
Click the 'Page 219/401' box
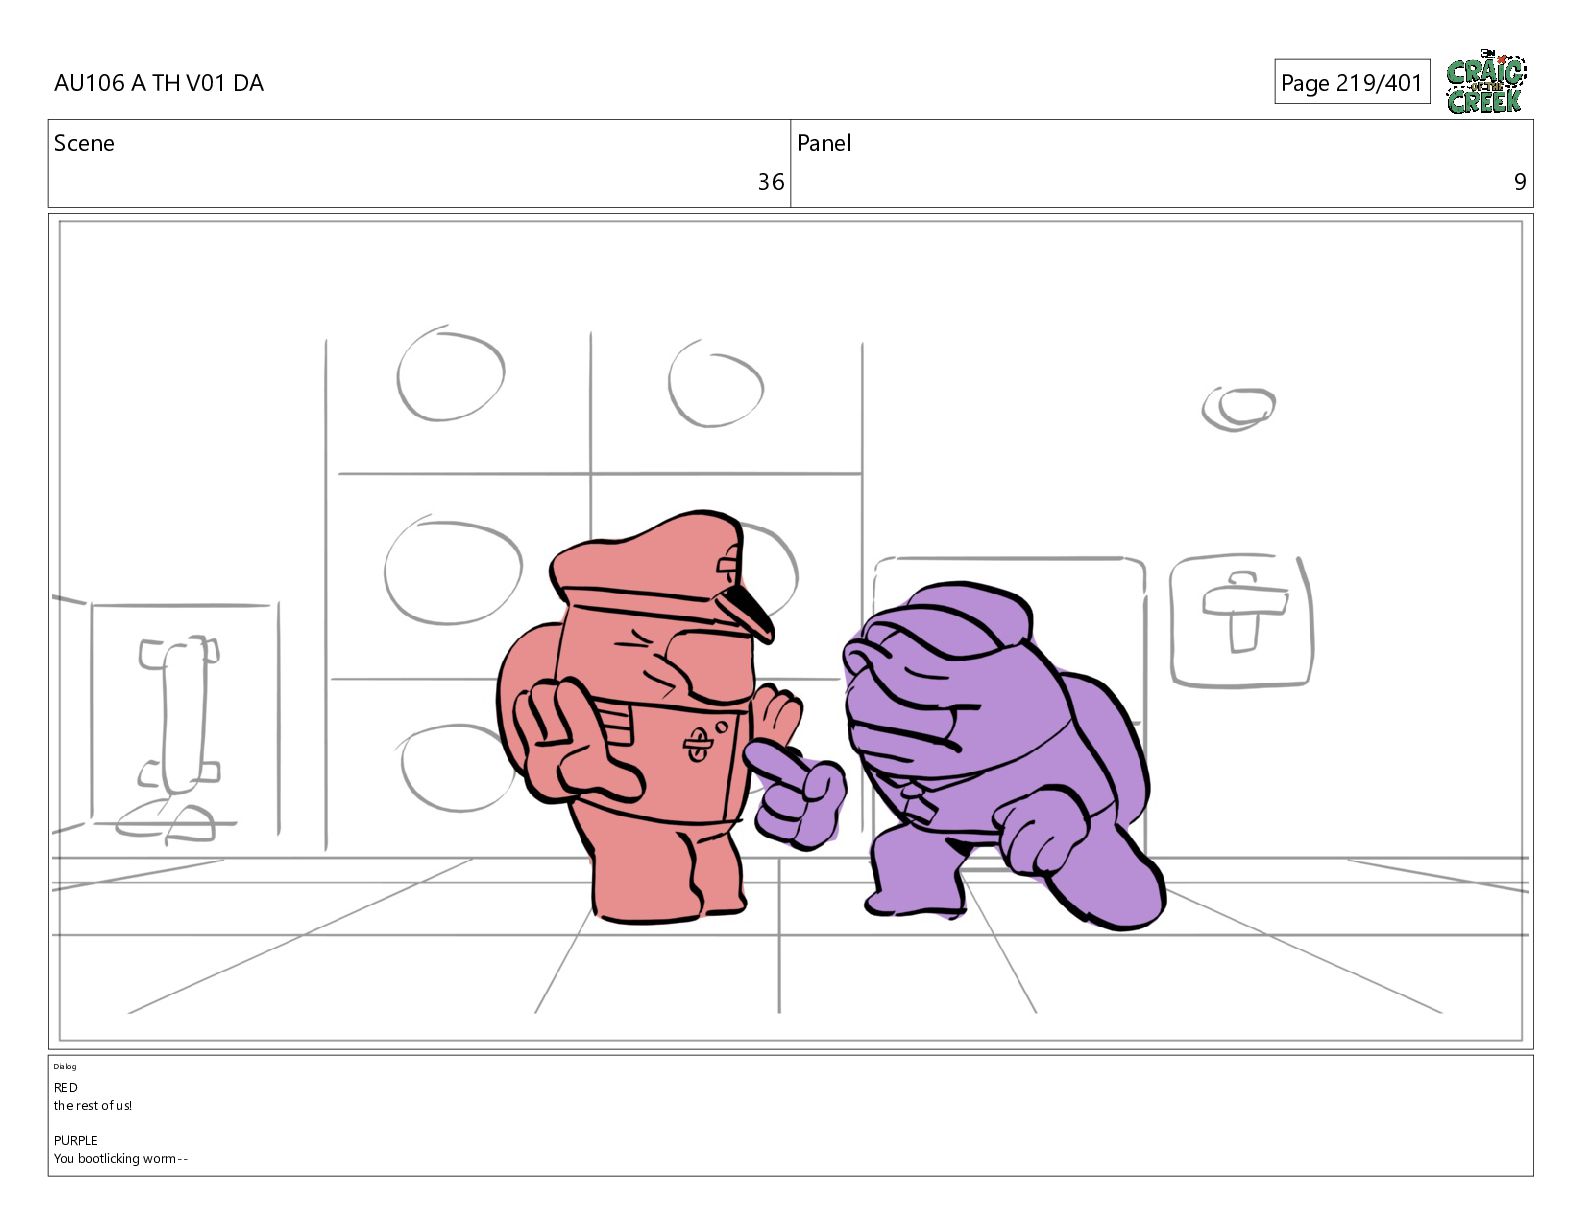(1352, 82)
